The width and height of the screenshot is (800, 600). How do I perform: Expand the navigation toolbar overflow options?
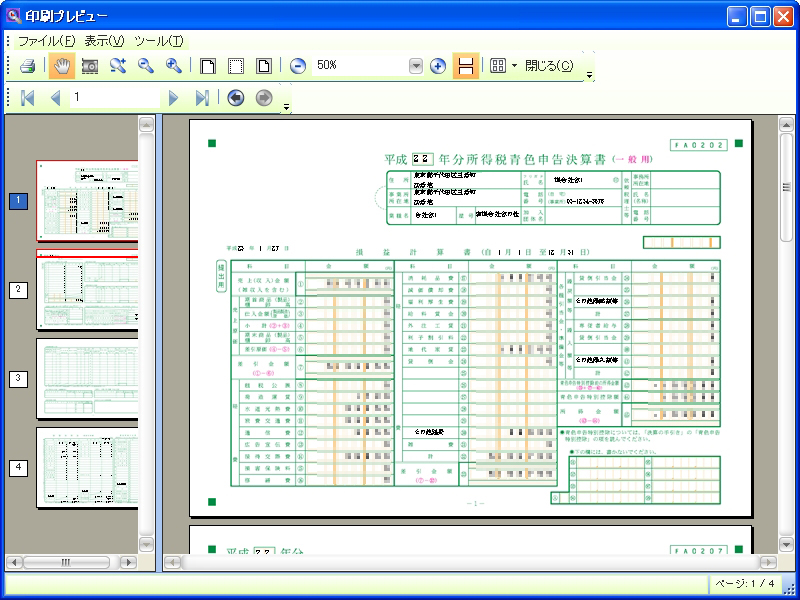[287, 104]
